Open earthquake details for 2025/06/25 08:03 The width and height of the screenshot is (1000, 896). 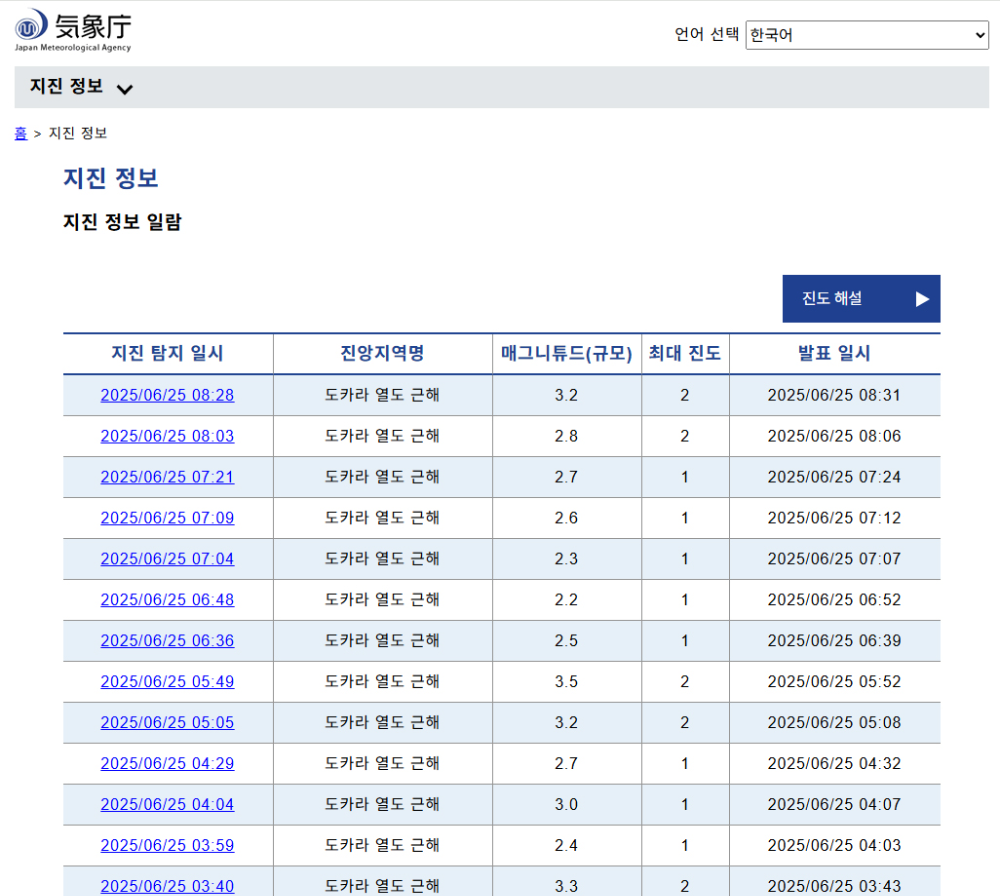167,436
